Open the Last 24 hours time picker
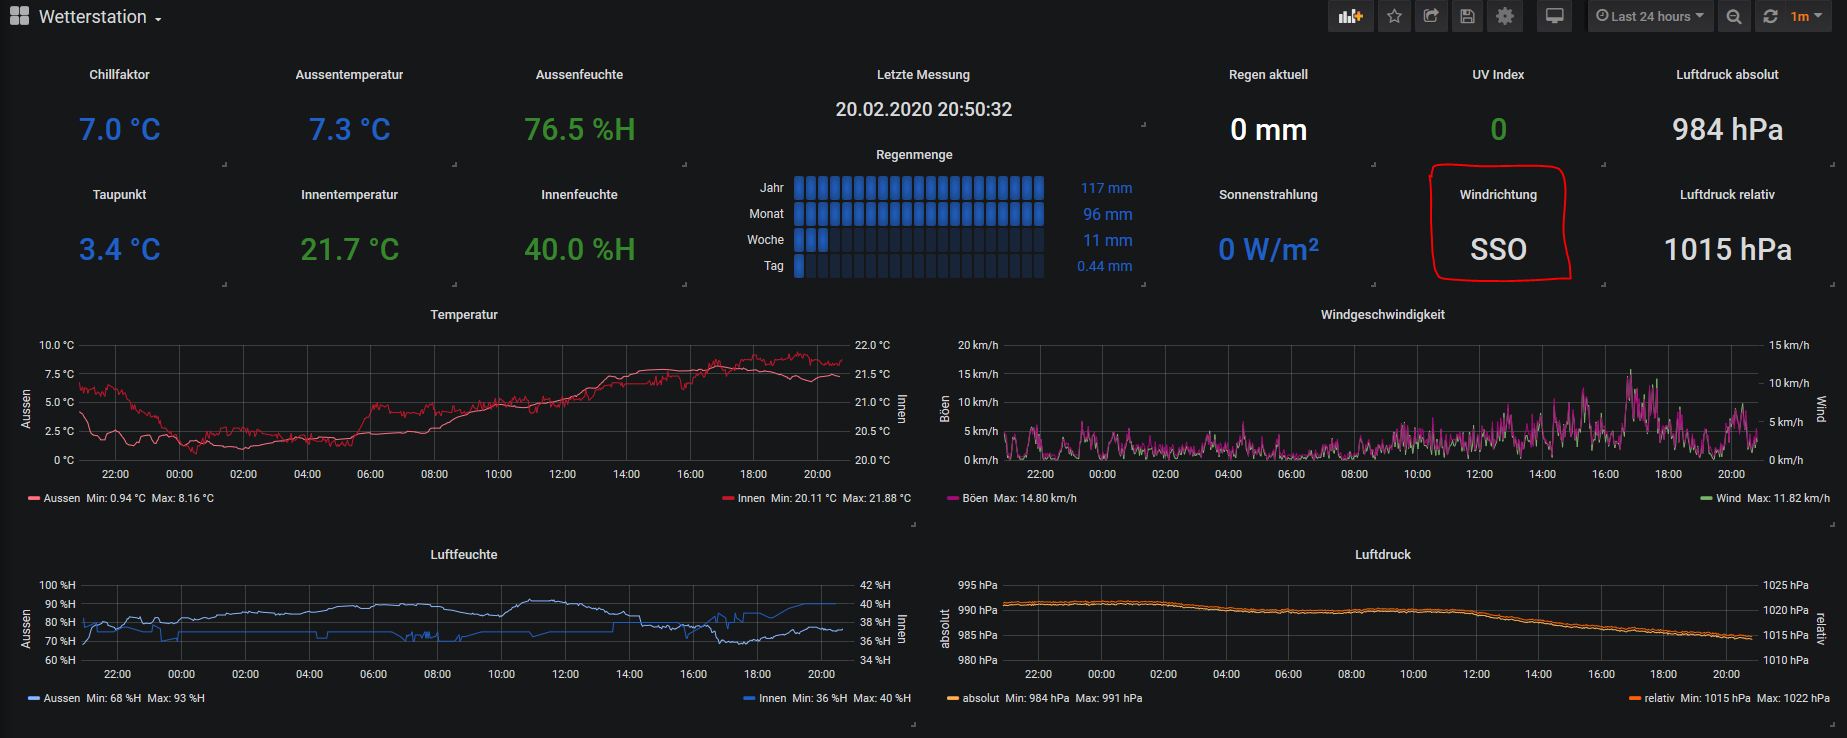The height and width of the screenshot is (738, 1847). click(x=1650, y=16)
